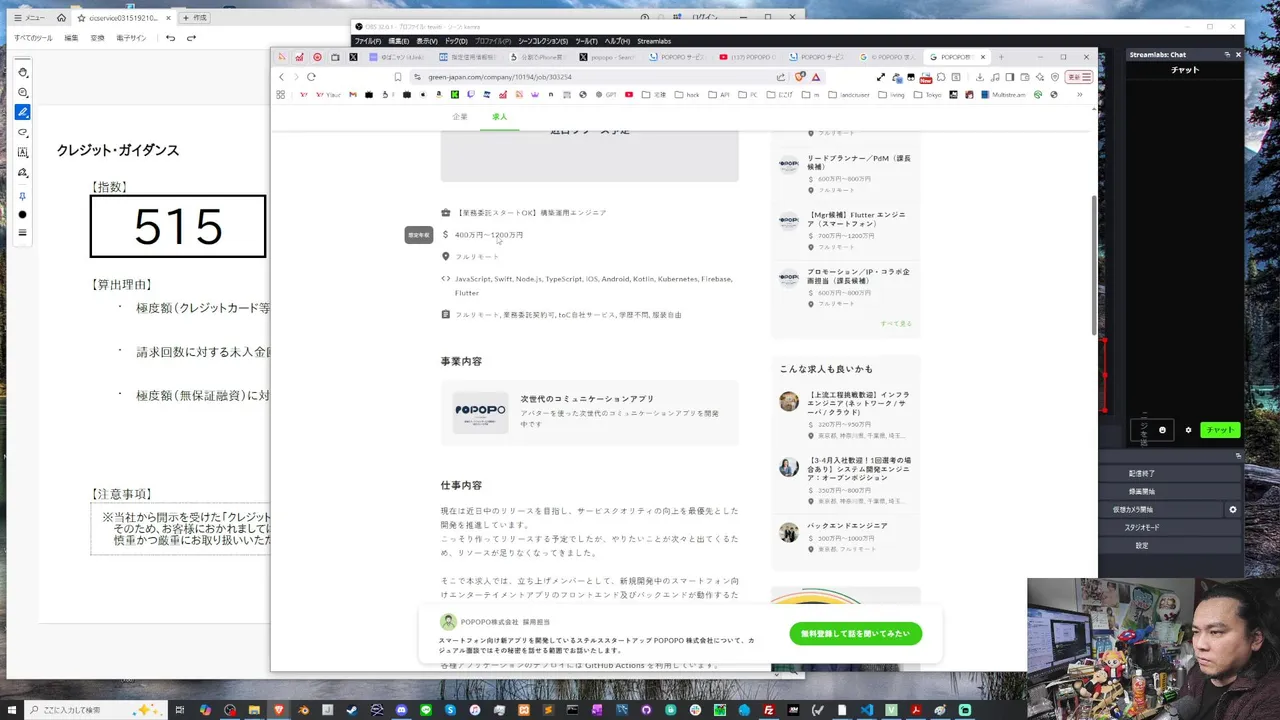Open browser apps grid icon
1280x720 pixels.
[281, 94]
